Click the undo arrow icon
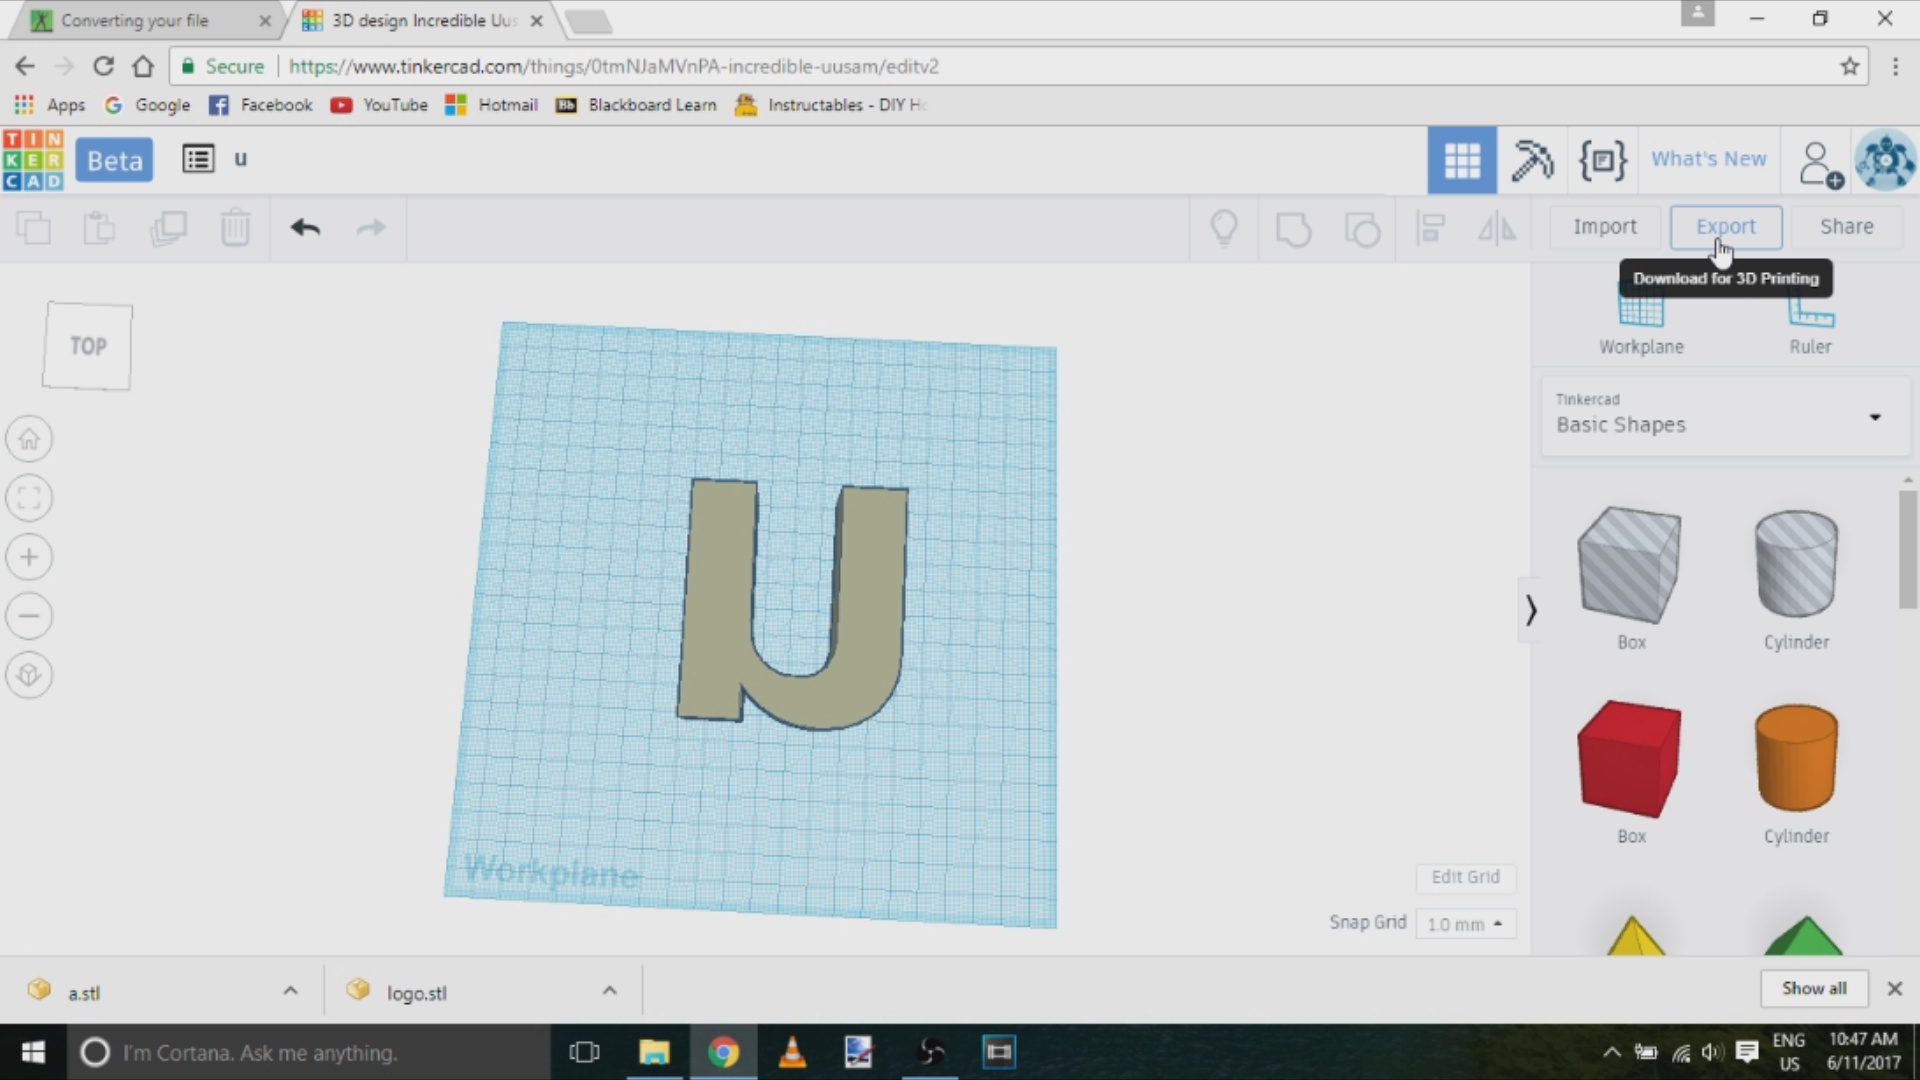 pos(305,228)
